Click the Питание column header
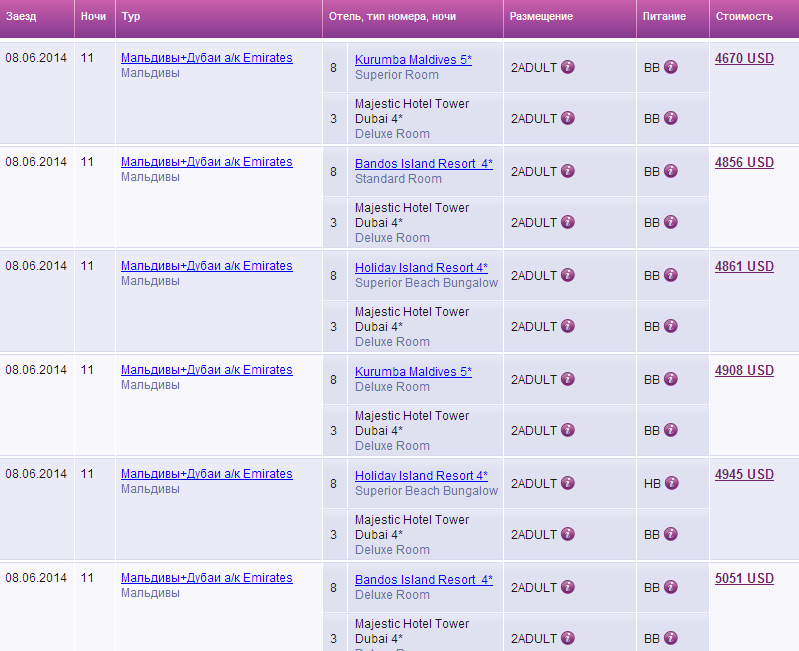 (664, 17)
